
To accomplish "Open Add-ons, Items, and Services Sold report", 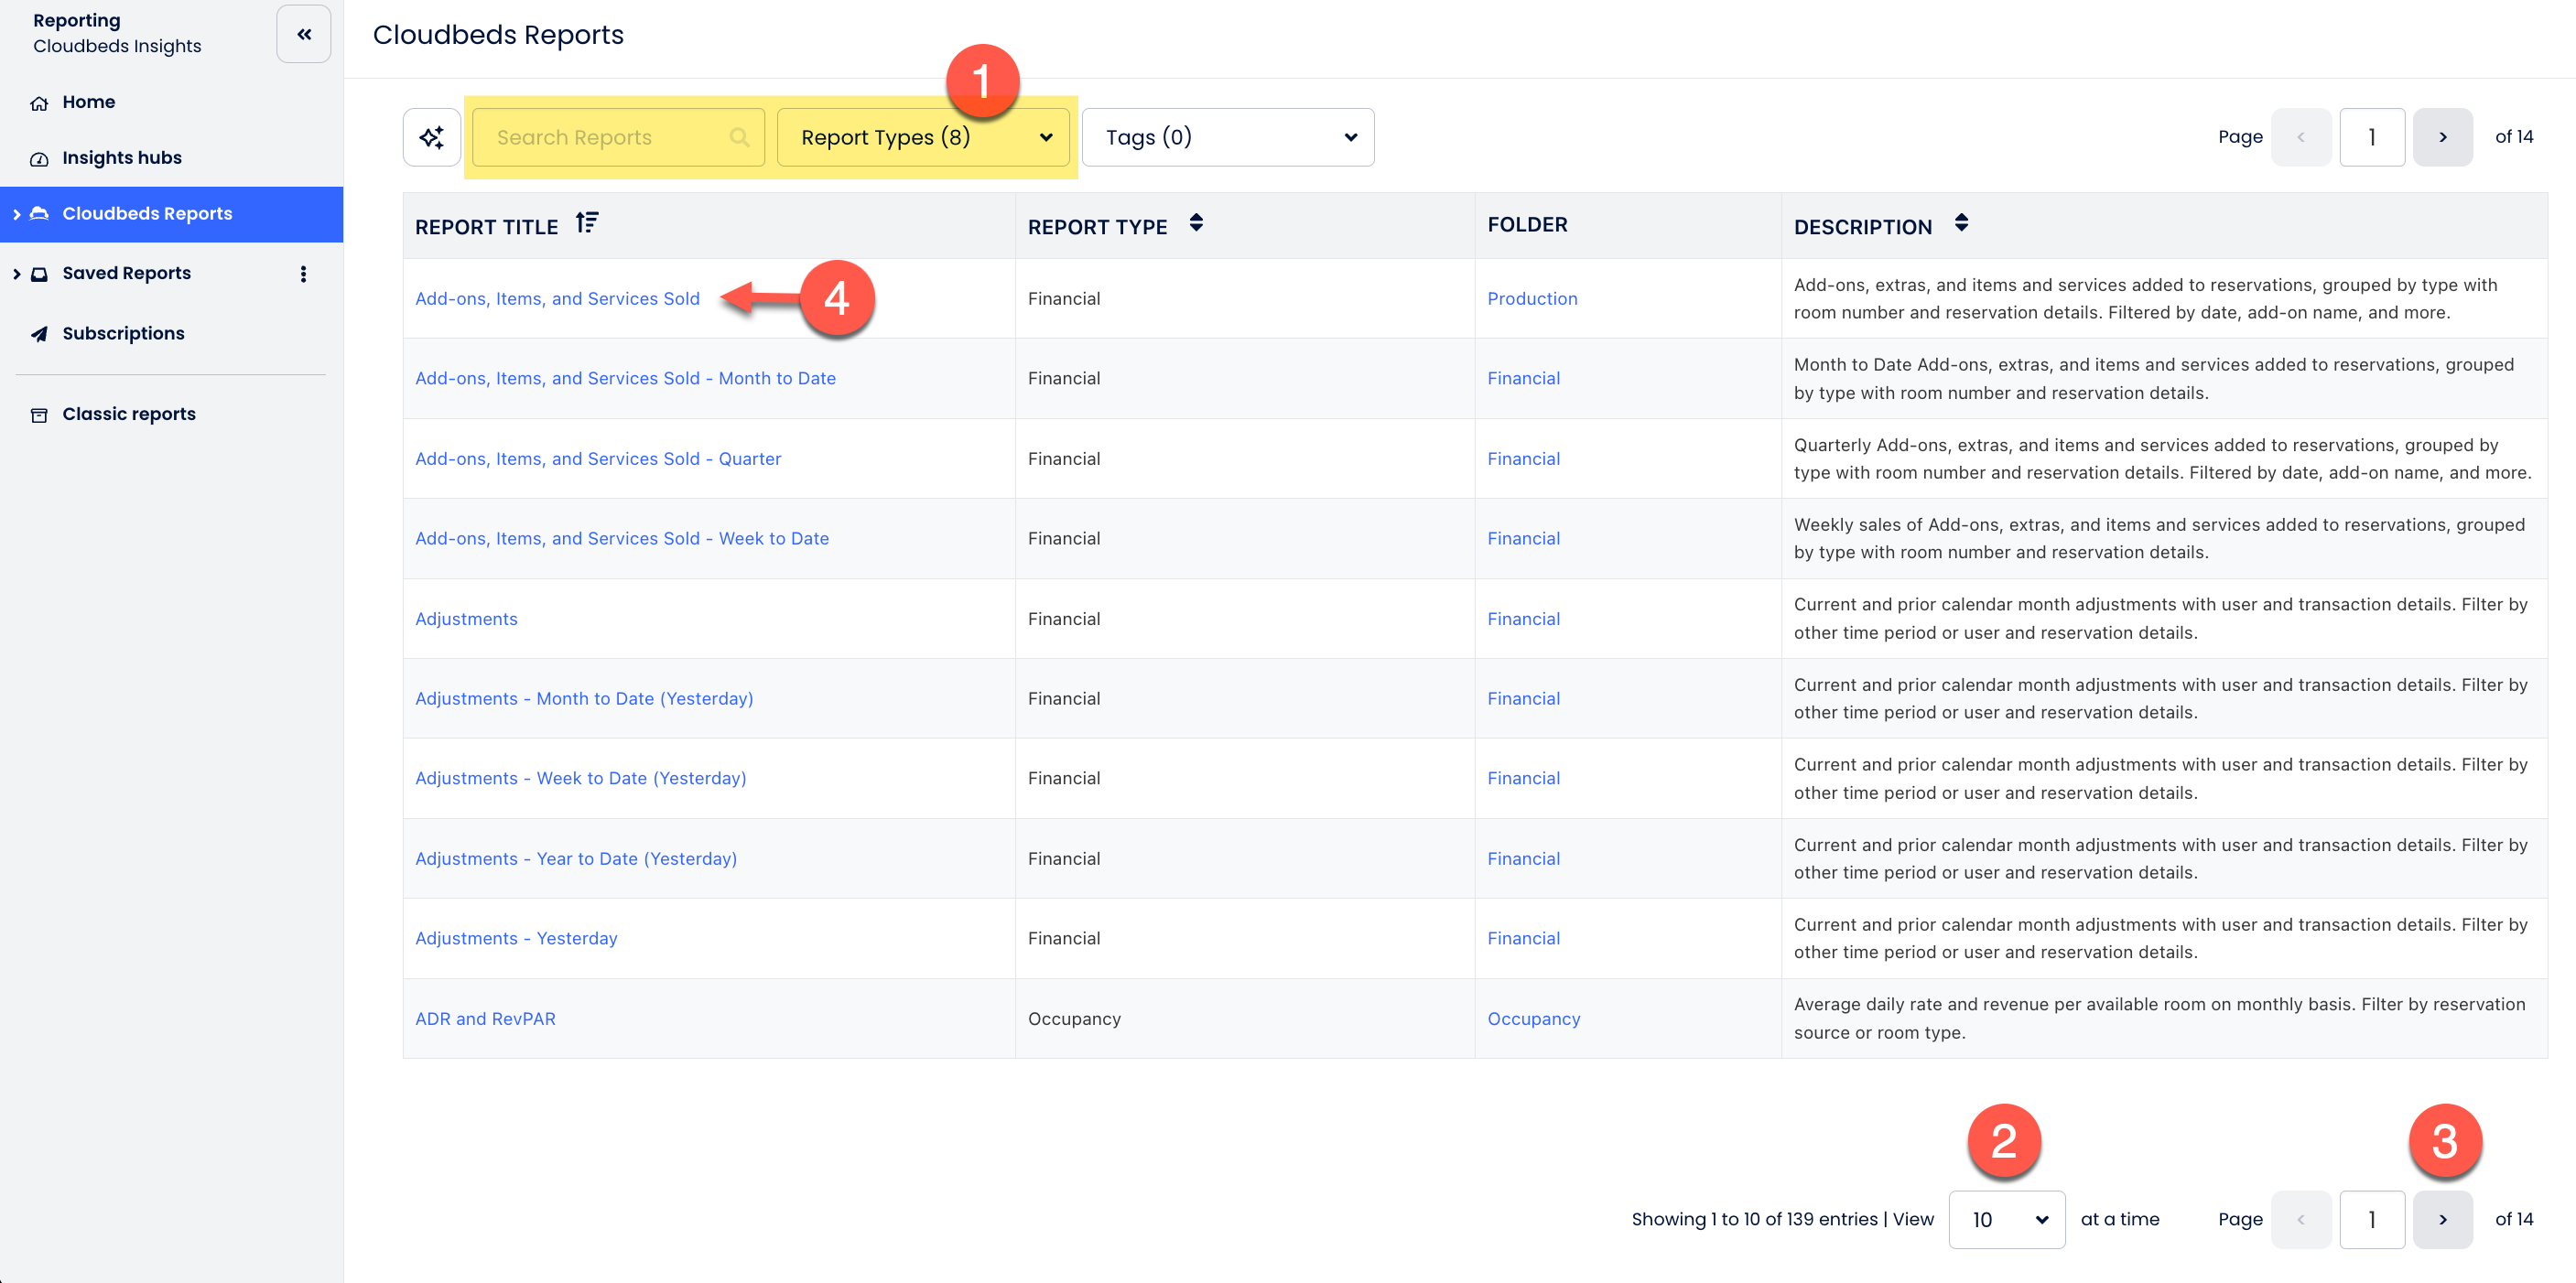I will point(557,298).
